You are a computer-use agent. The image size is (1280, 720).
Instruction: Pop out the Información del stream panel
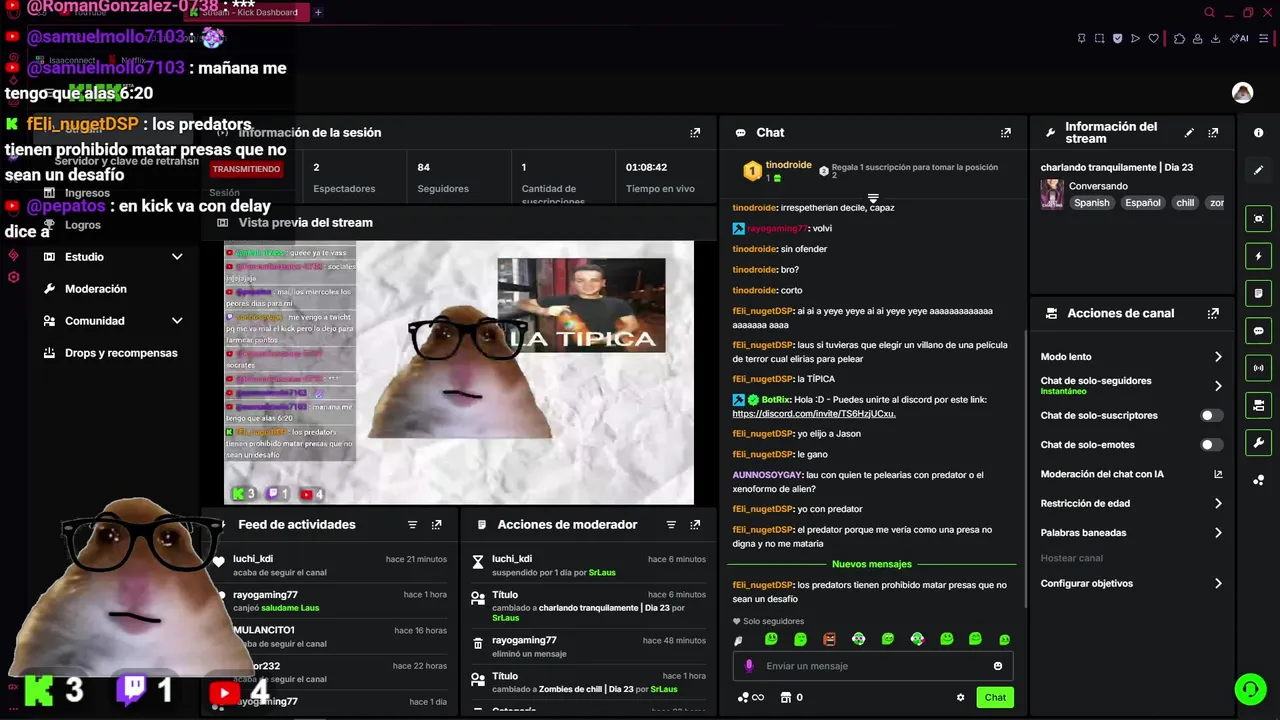(x=1213, y=133)
